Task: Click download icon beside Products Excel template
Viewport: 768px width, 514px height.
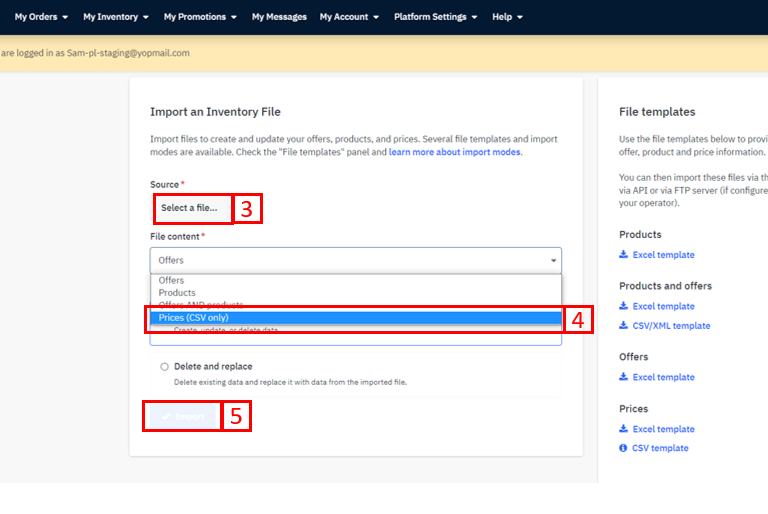Action: (x=624, y=255)
